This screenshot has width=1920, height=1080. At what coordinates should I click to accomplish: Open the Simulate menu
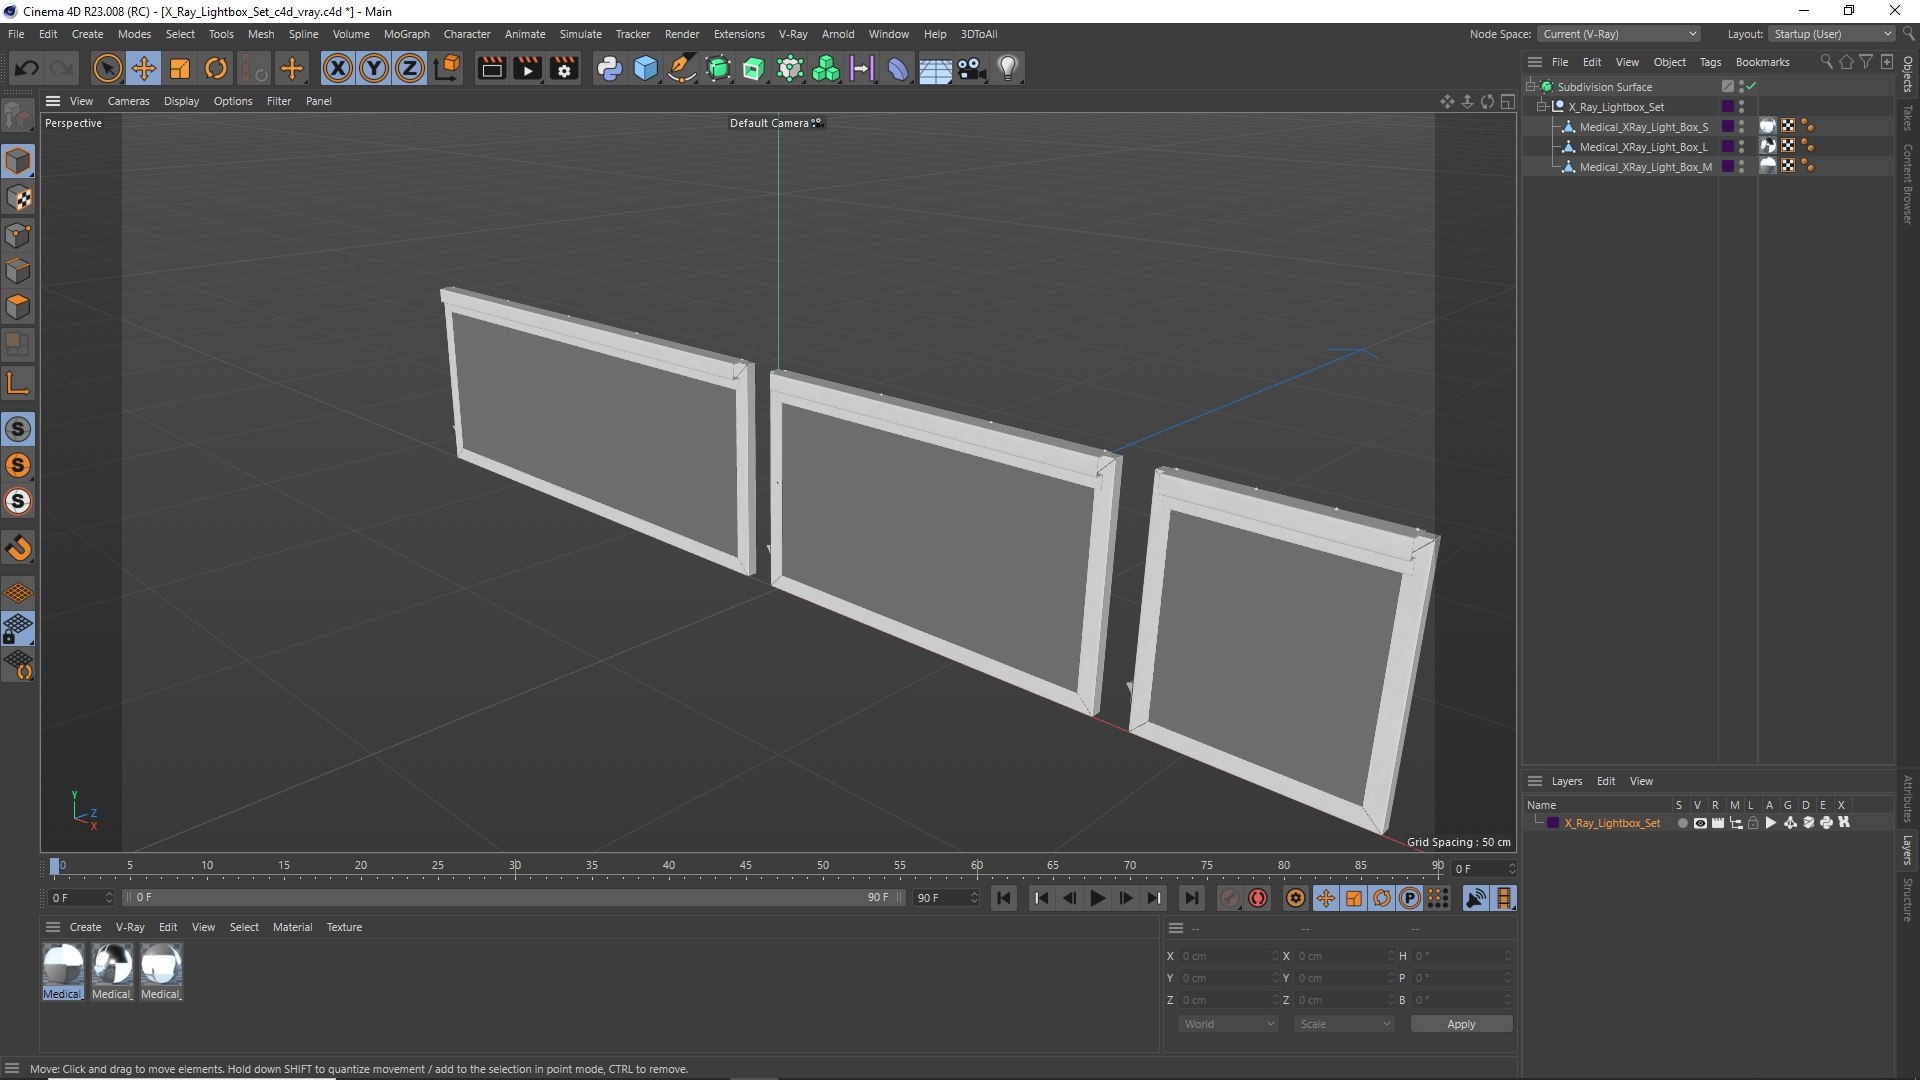pos(580,34)
